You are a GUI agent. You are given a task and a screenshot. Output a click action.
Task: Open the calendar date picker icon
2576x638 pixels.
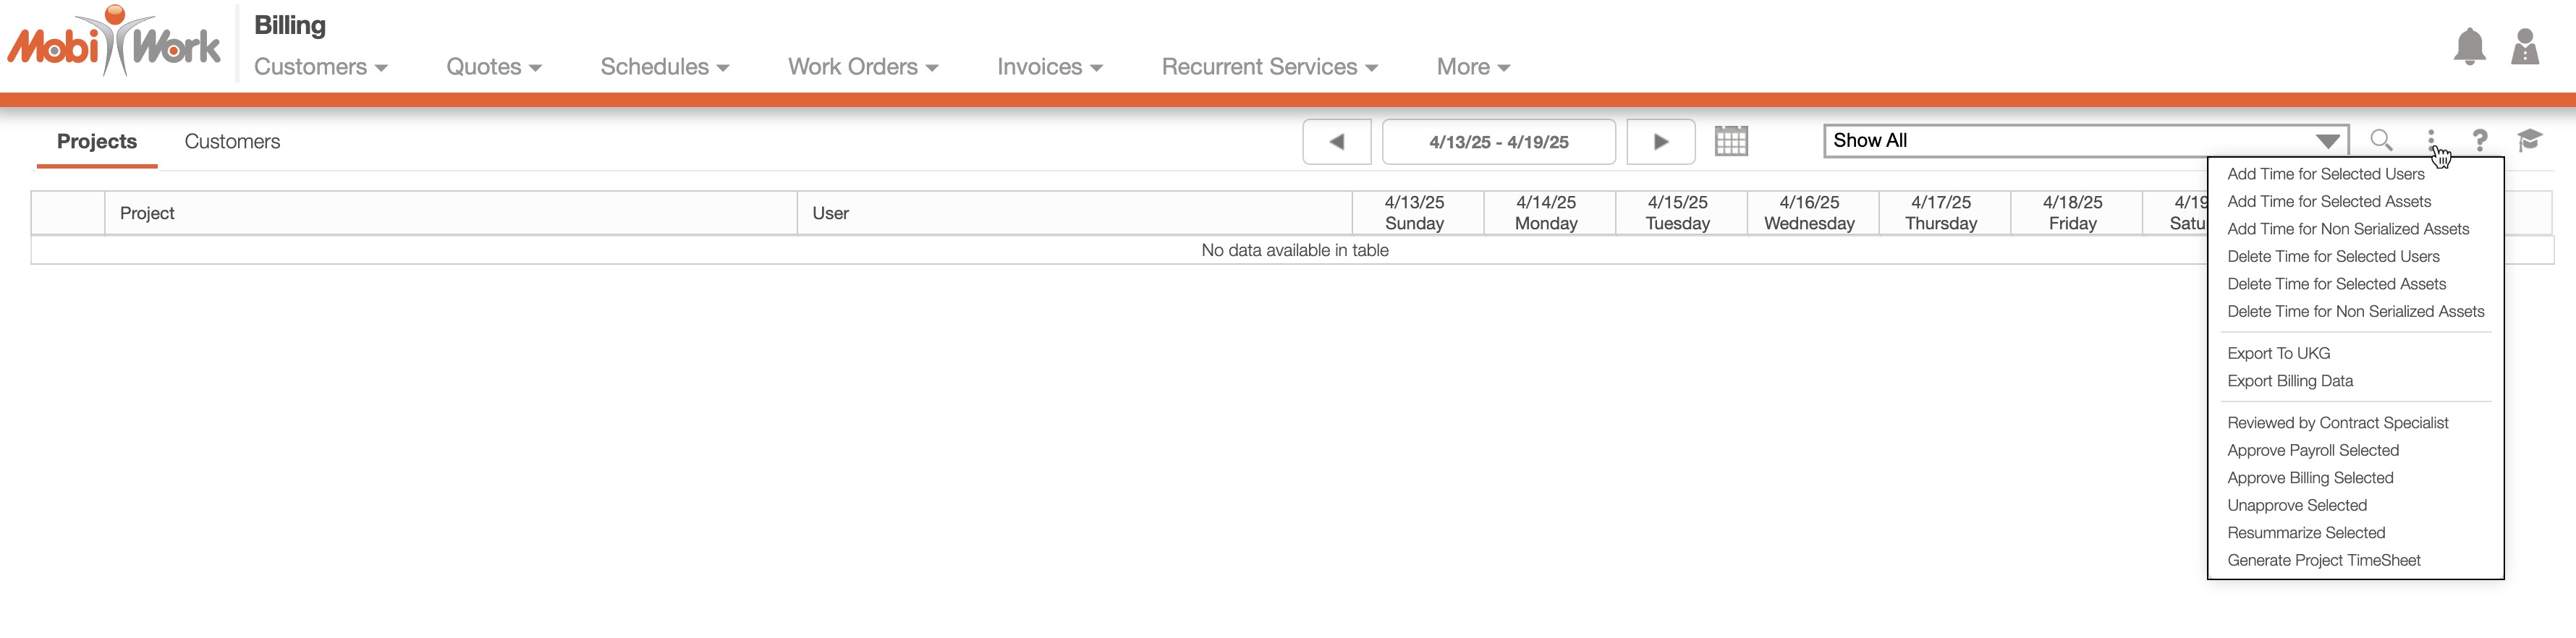point(1731,141)
